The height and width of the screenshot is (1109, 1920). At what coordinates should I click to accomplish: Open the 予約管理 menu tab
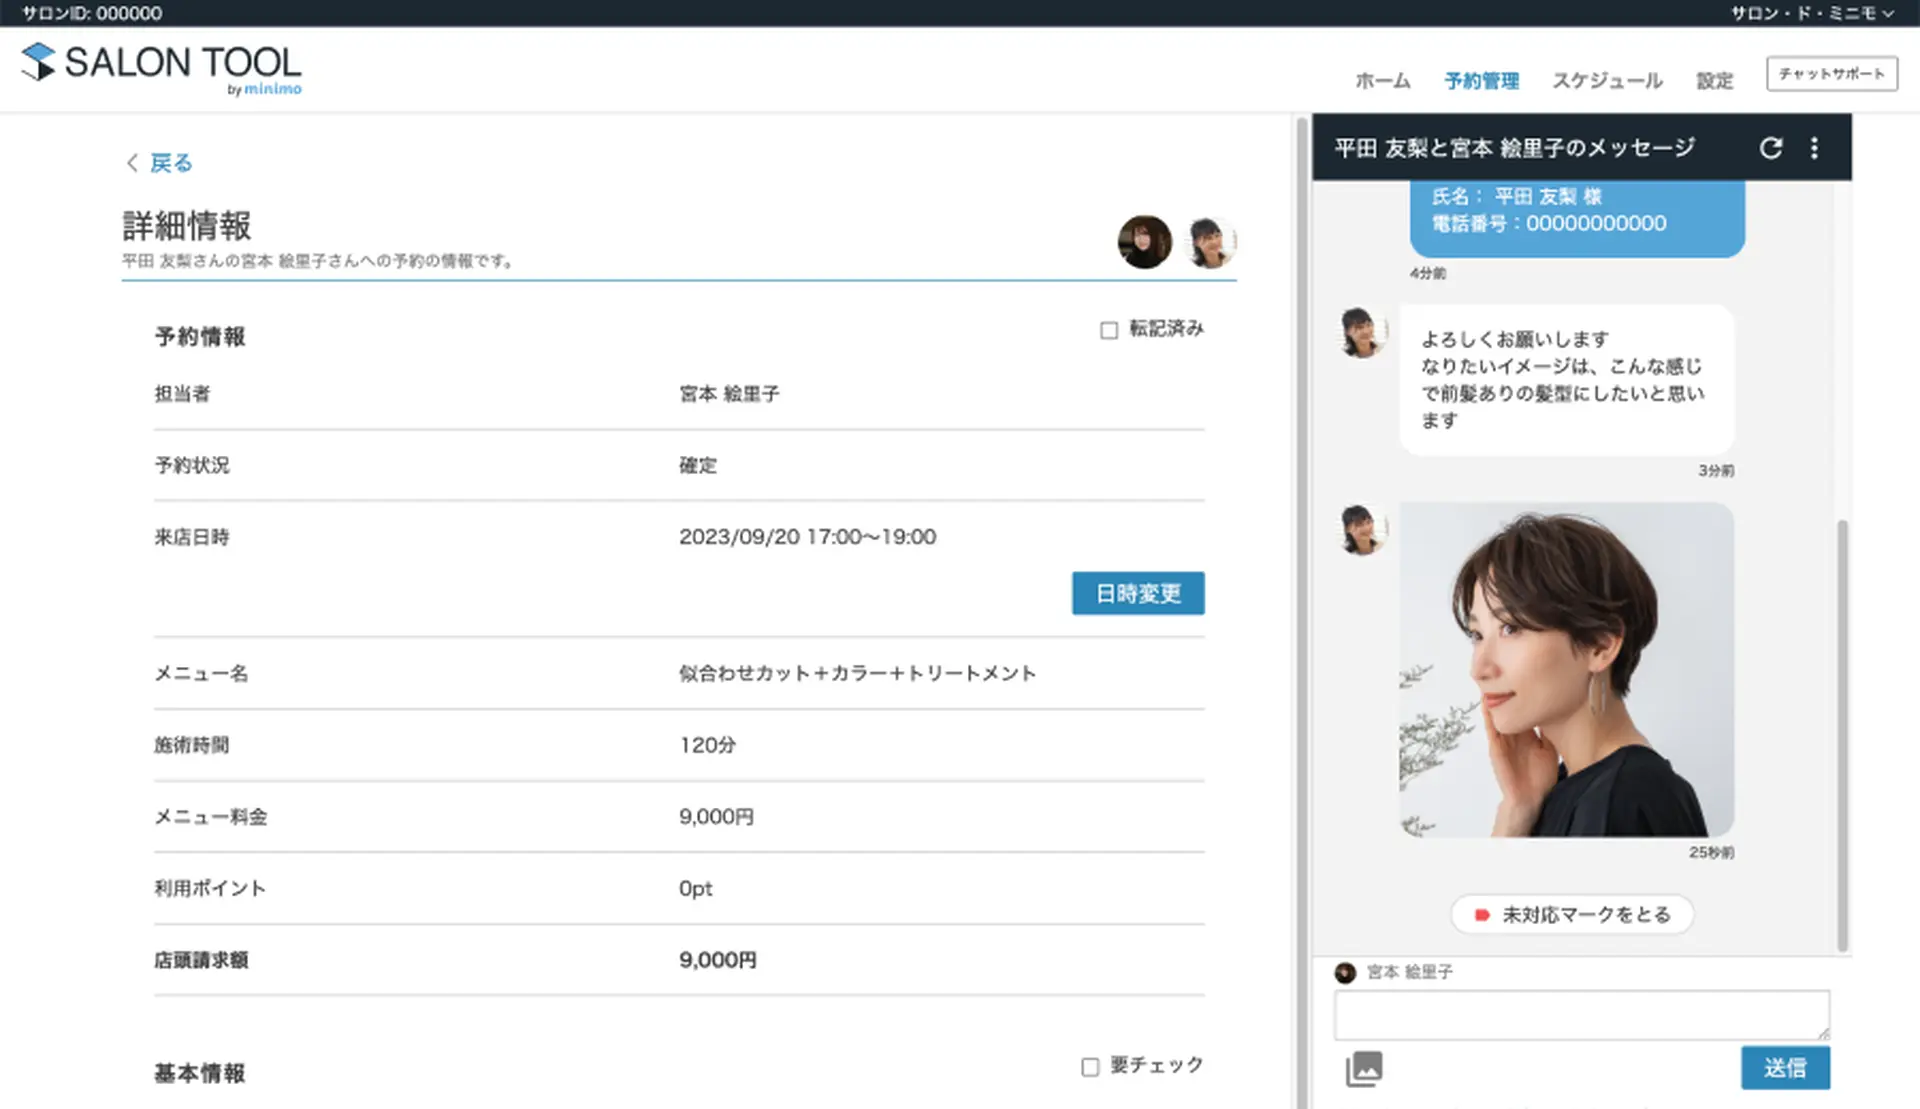[x=1481, y=81]
